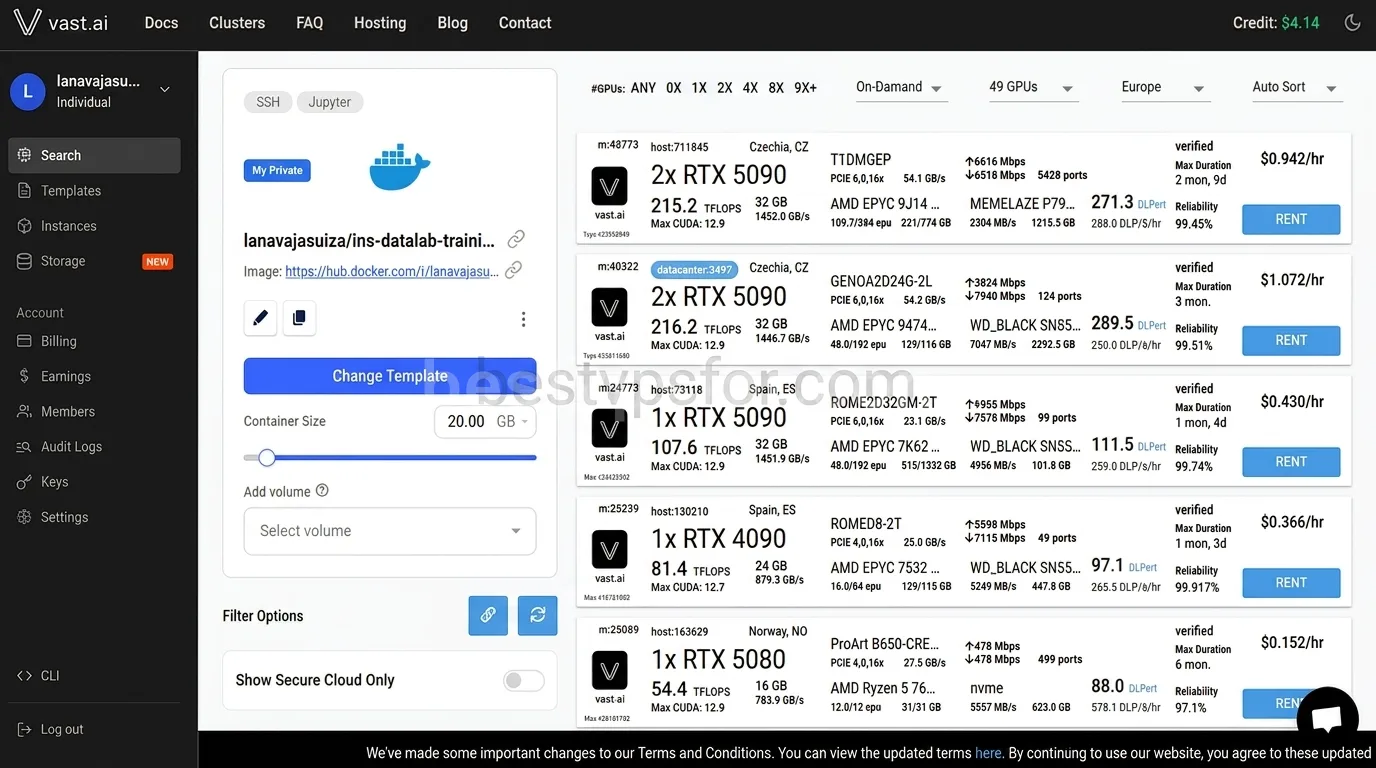Open the Docs menu item
1376x768 pixels.
pyautogui.click(x=160, y=22)
